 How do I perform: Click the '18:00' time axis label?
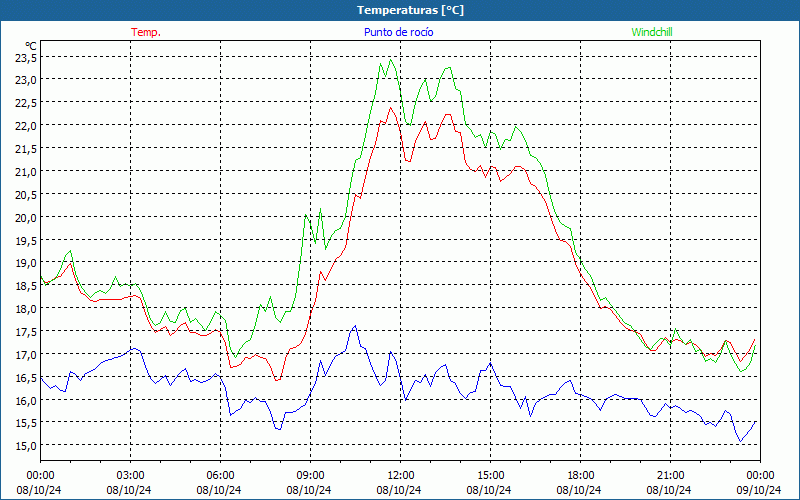581,475
